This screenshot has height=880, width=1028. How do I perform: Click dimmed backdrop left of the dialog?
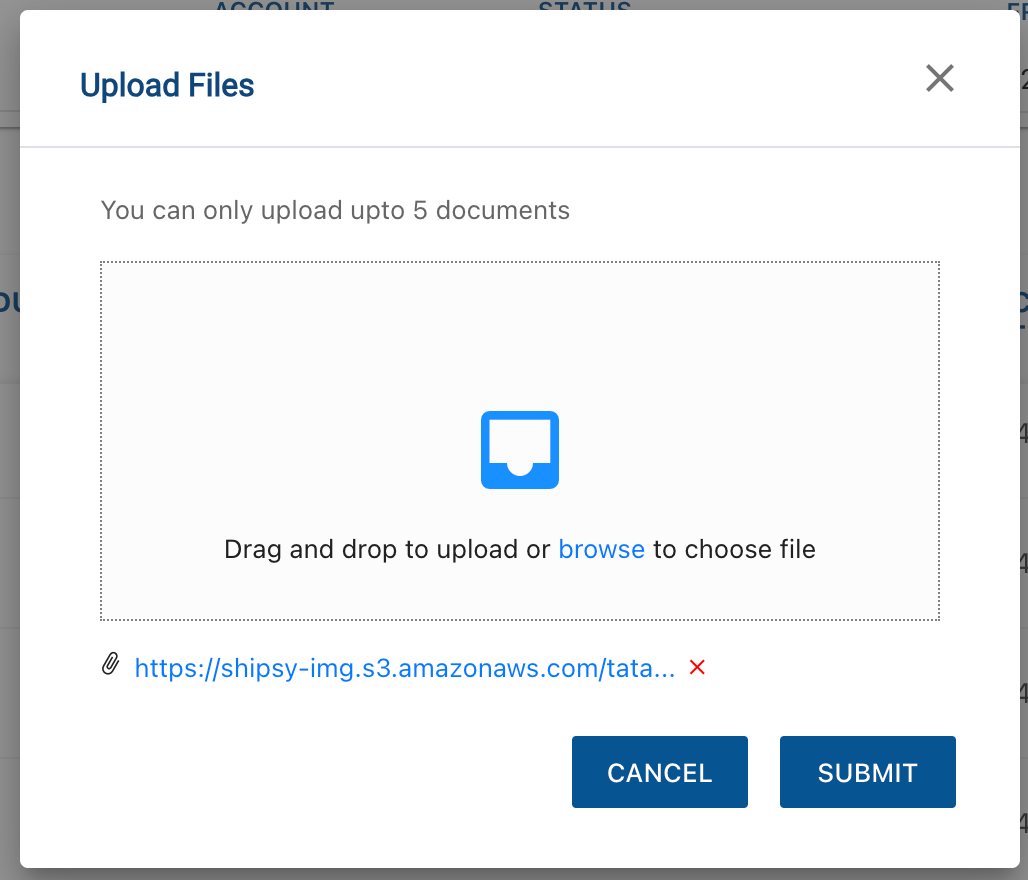point(9,450)
